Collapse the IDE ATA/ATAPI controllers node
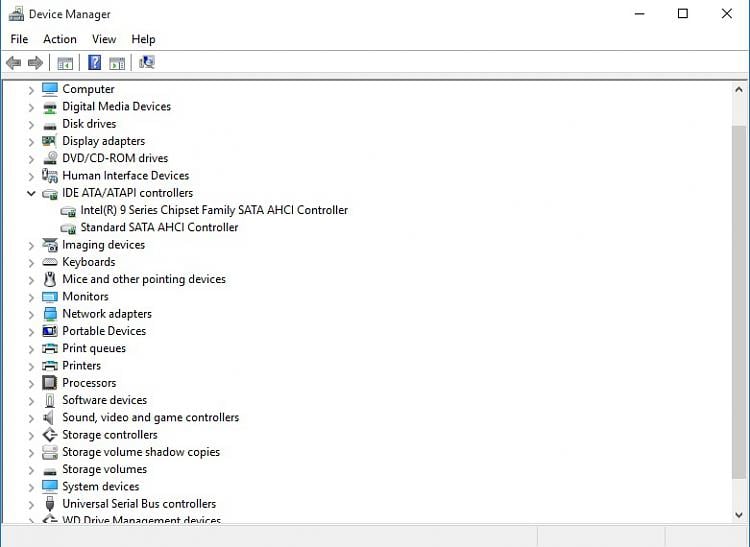750x547 pixels. pyautogui.click(x=31, y=193)
